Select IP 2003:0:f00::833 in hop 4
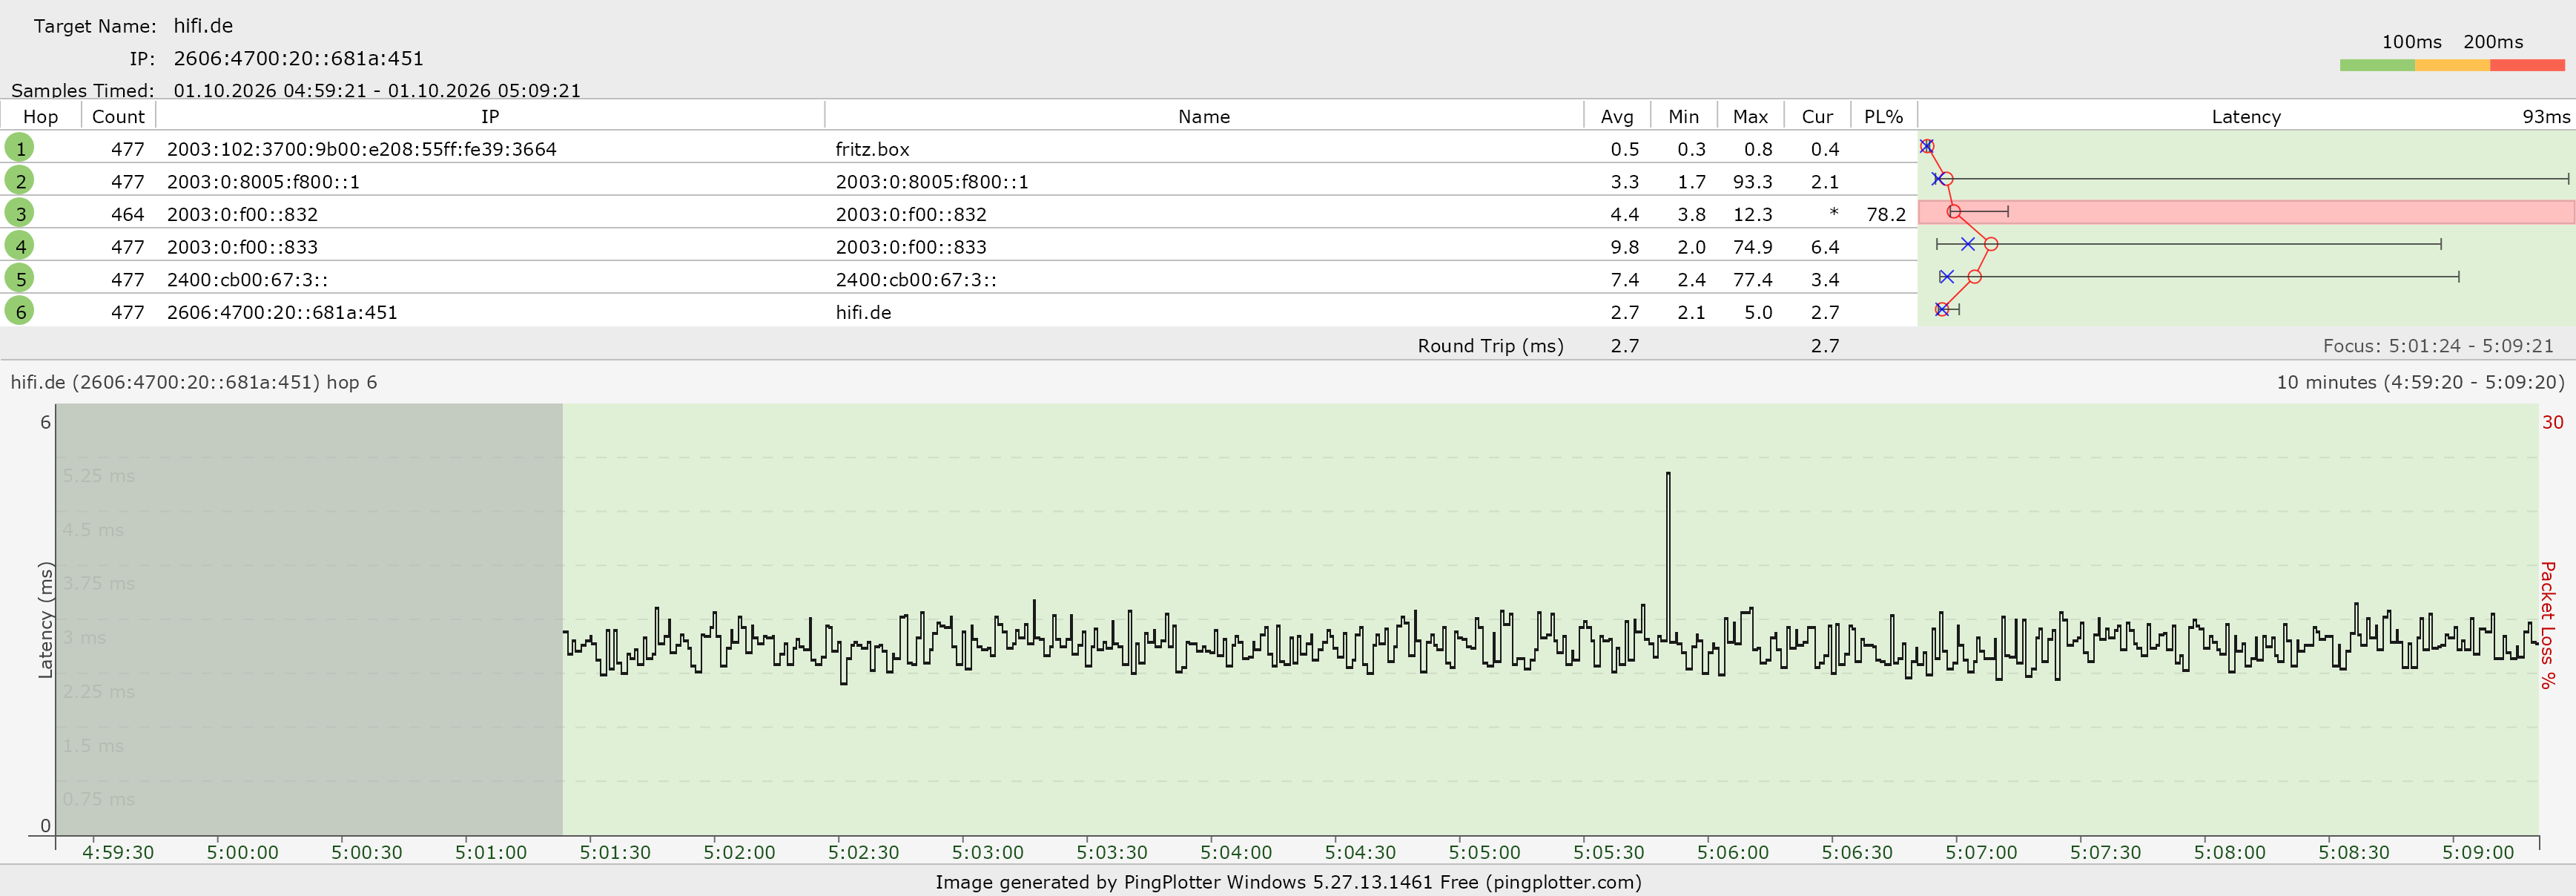 click(x=242, y=247)
